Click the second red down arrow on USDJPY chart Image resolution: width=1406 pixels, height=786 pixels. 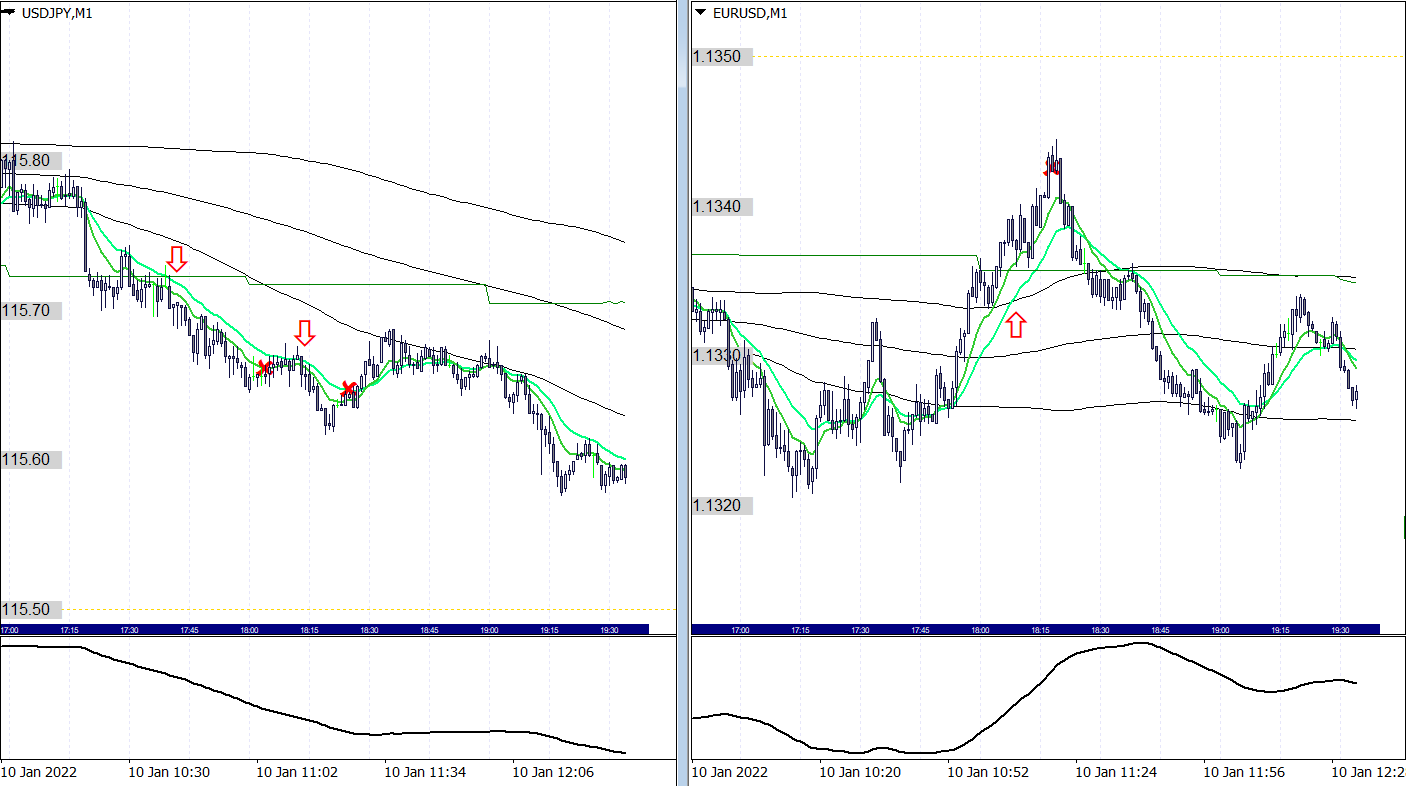pyautogui.click(x=304, y=333)
